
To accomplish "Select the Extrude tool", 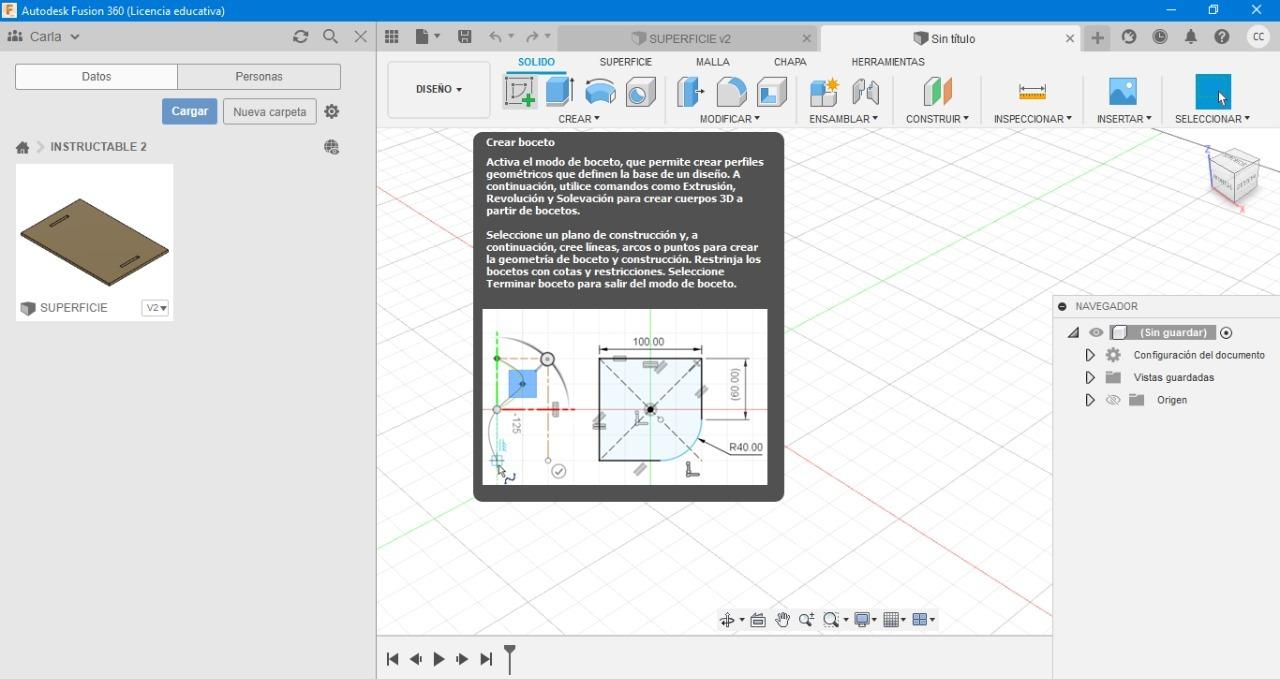I will [x=558, y=92].
